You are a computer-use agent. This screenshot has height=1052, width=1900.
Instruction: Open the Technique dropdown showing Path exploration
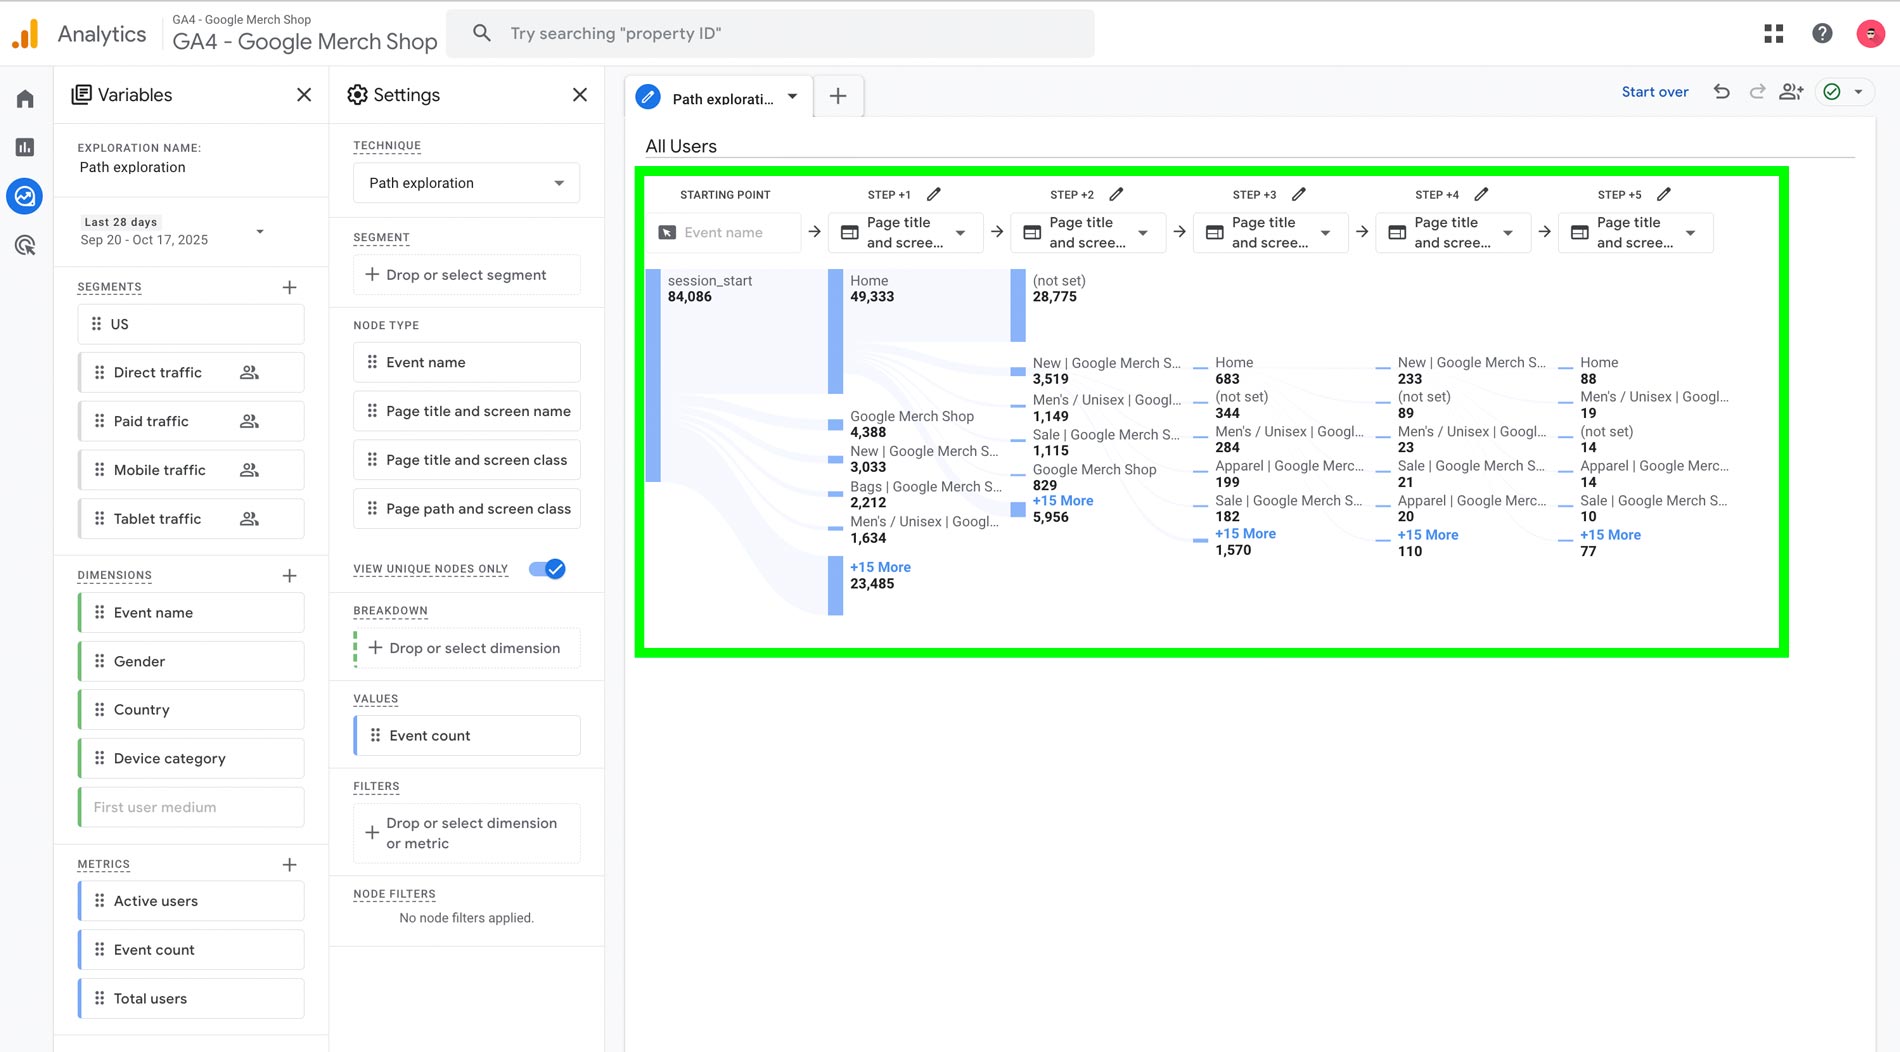click(466, 183)
